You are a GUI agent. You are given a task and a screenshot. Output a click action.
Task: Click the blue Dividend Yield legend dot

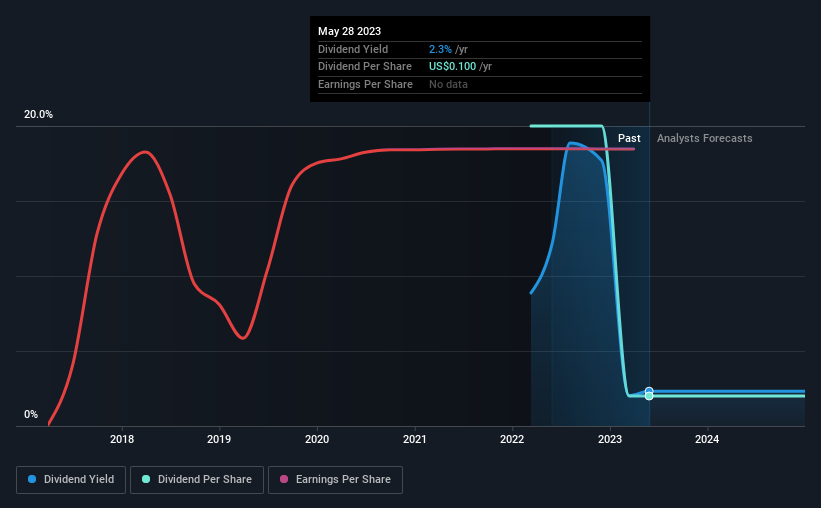(x=32, y=479)
